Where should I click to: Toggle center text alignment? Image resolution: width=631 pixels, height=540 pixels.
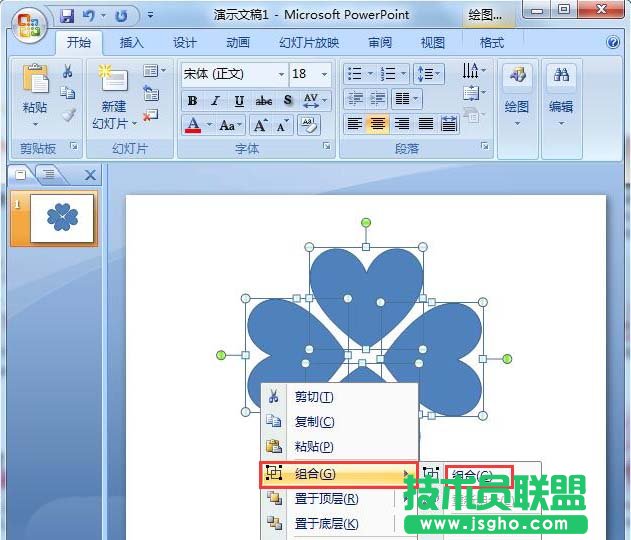pyautogui.click(x=377, y=124)
